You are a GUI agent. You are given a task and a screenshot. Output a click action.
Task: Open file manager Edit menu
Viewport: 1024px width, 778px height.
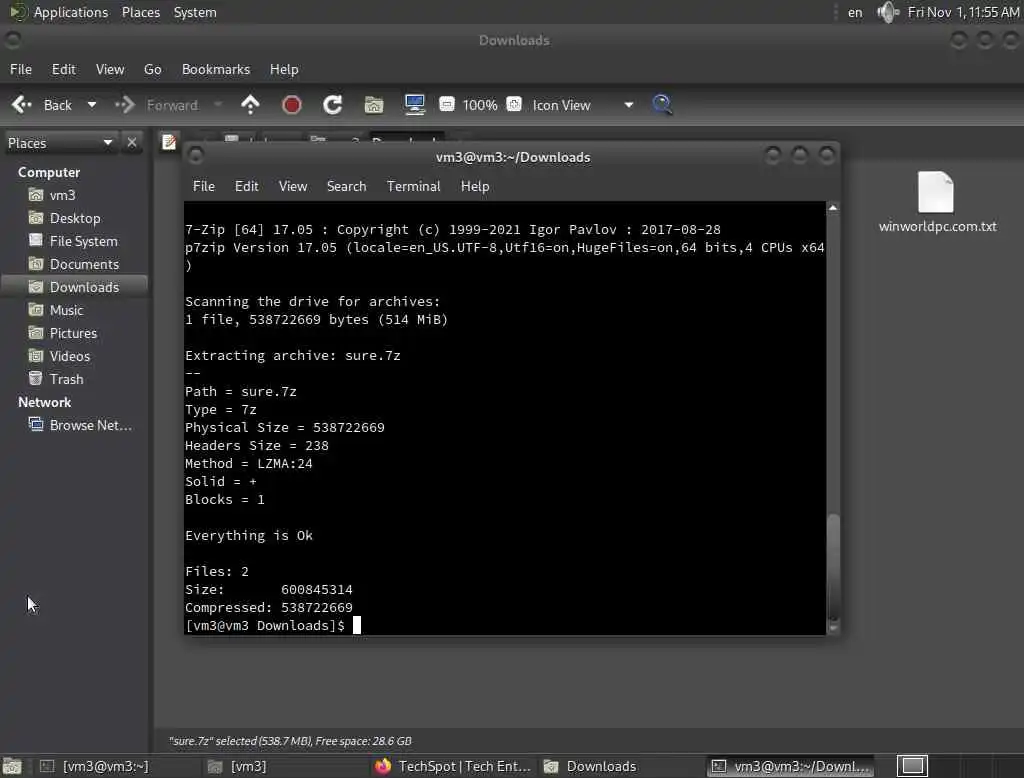tap(63, 69)
